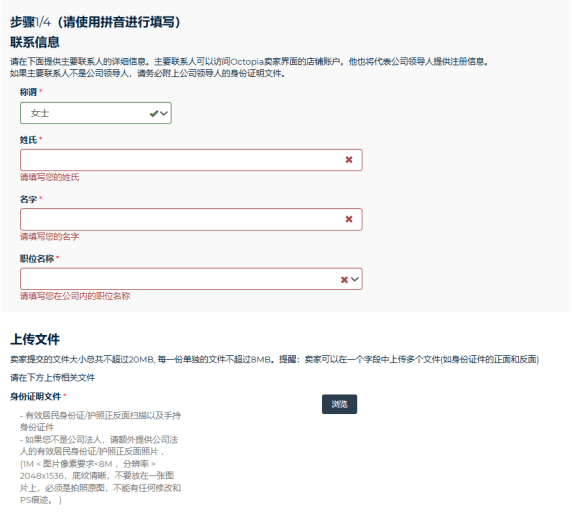Click the chevron arrow of 称谓 dropdown
Screen dimensions: 572x512
164,113
